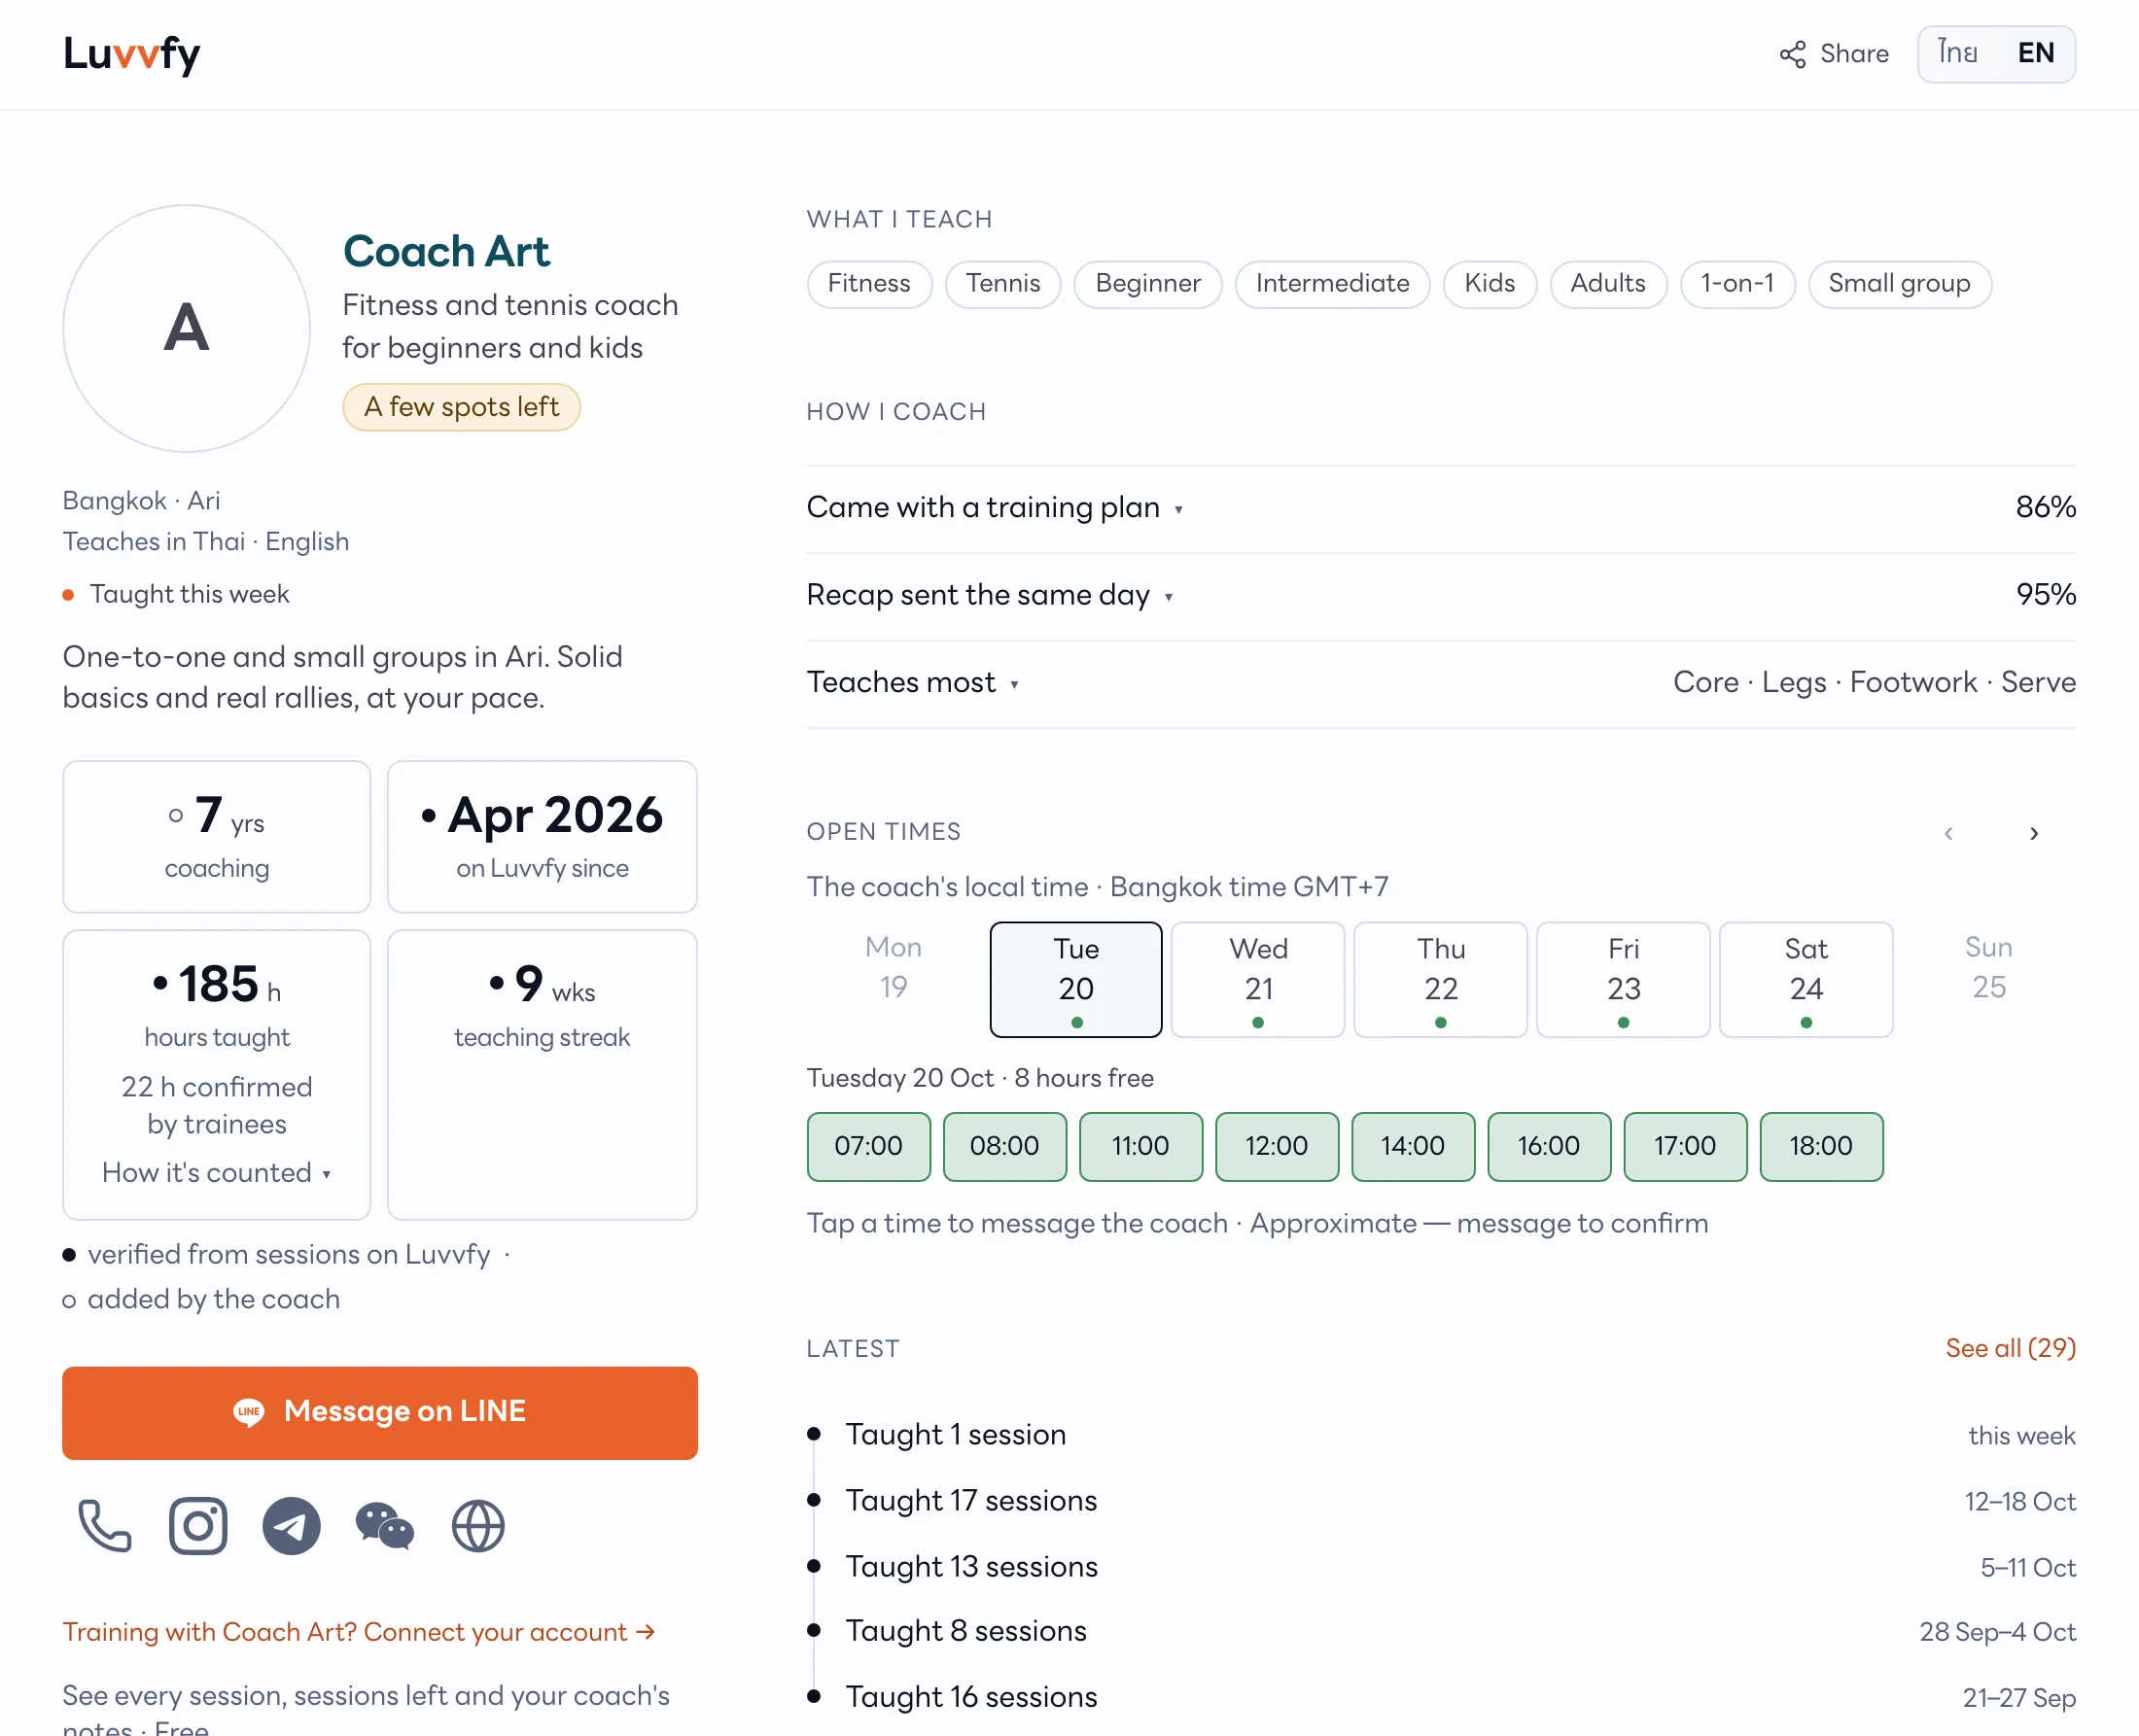Open the See all (29) link
The image size is (2139, 1736).
(2010, 1348)
